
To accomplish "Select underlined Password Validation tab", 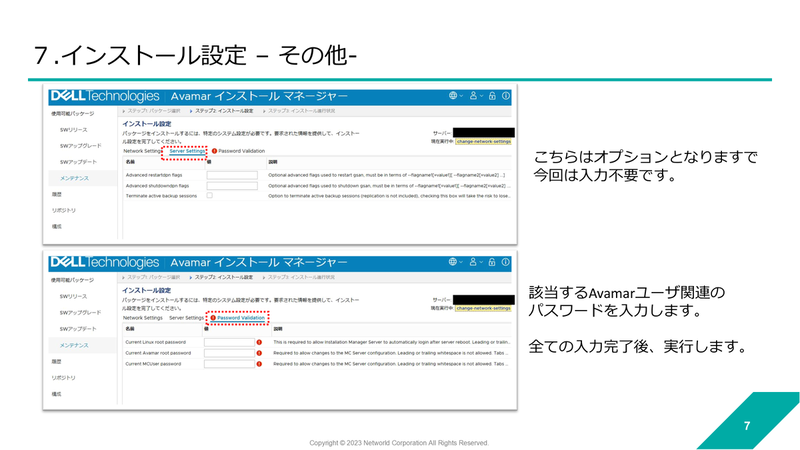I will click(238, 318).
